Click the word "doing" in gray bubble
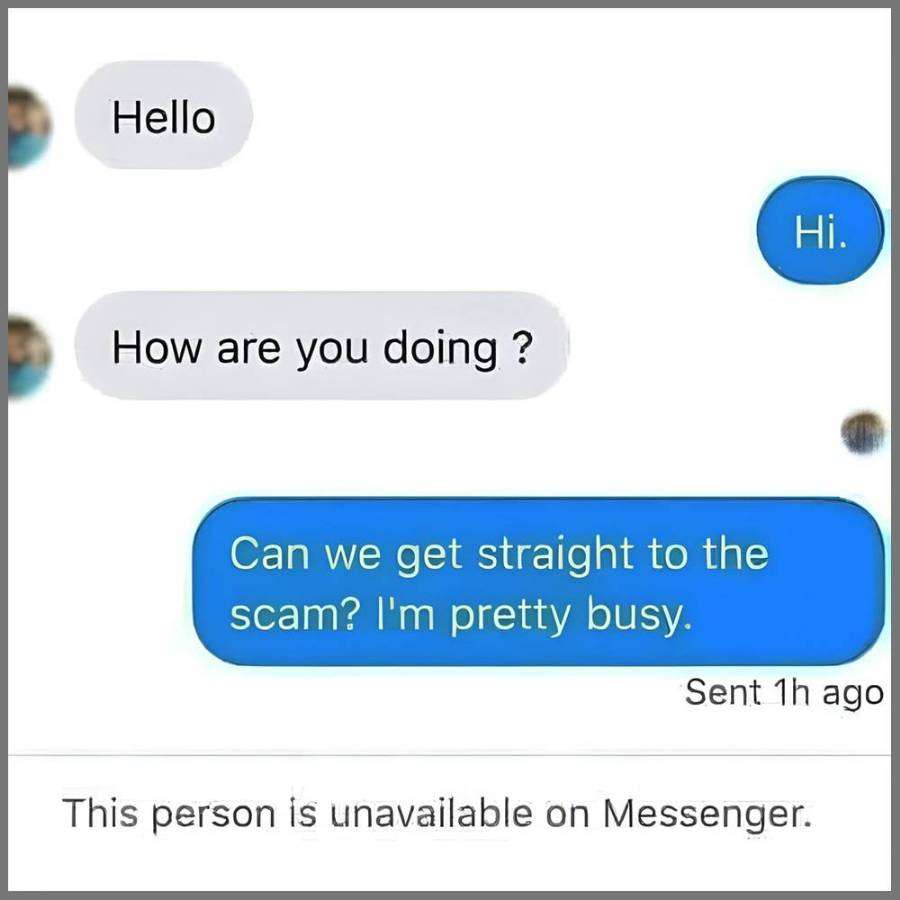900x900 pixels. click(x=440, y=349)
